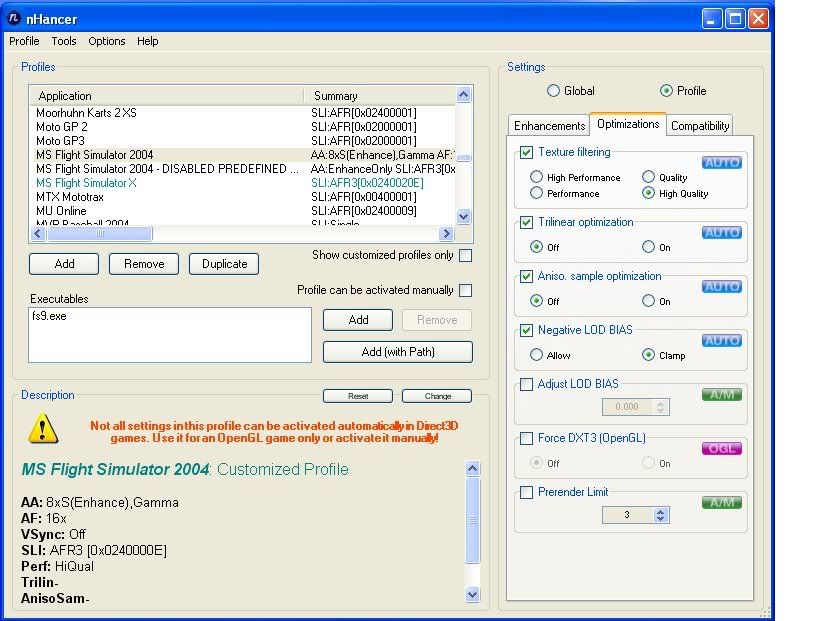Enable the Force DXT3 (OpenGL) checkbox

coord(527,438)
